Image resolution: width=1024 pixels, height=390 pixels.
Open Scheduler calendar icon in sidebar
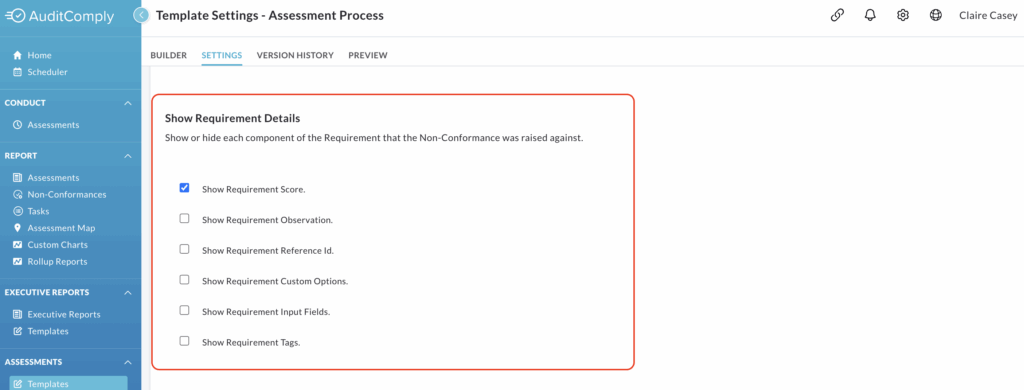(x=18, y=72)
